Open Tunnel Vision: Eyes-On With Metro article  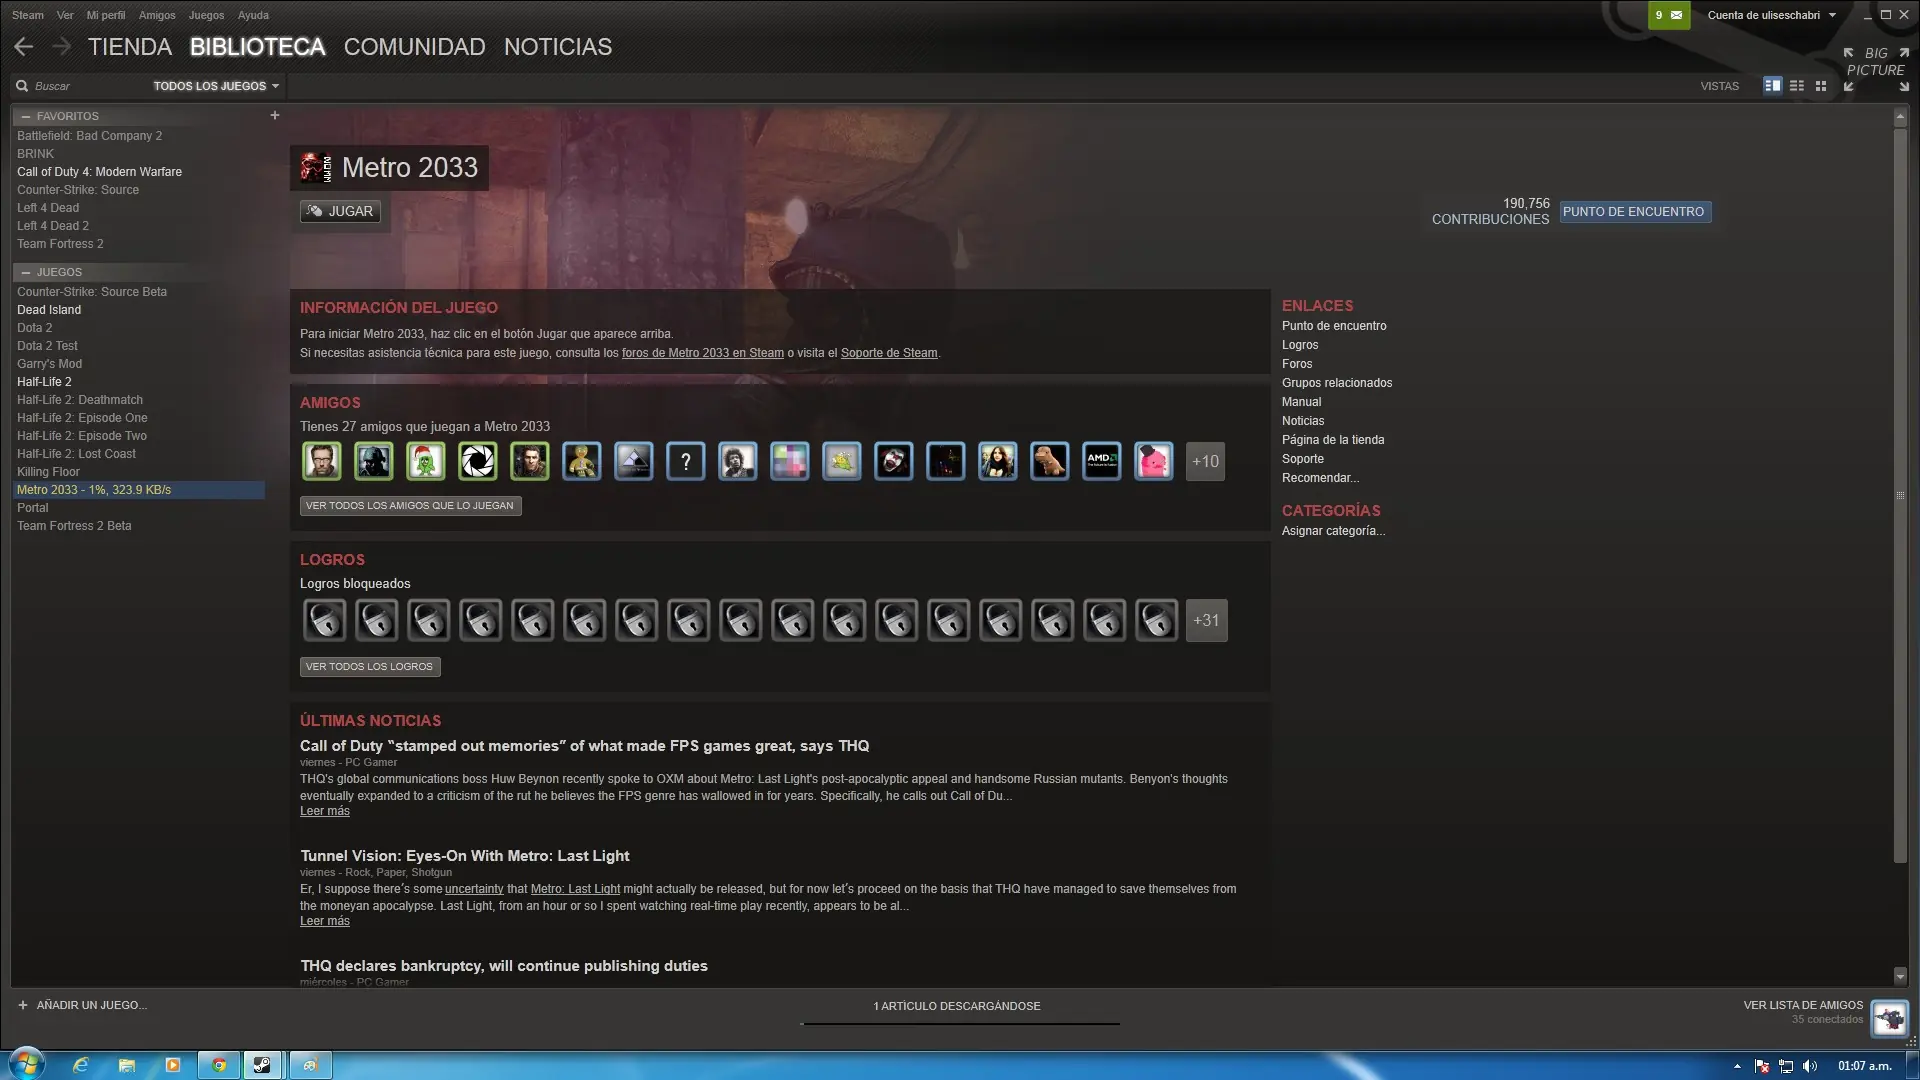(465, 856)
